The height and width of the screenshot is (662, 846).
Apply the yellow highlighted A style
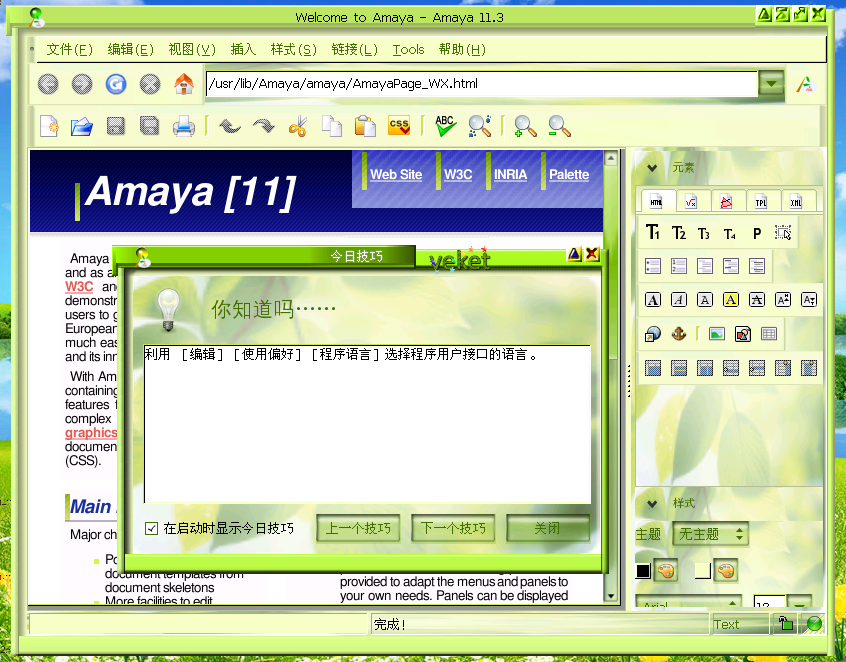pos(731,300)
